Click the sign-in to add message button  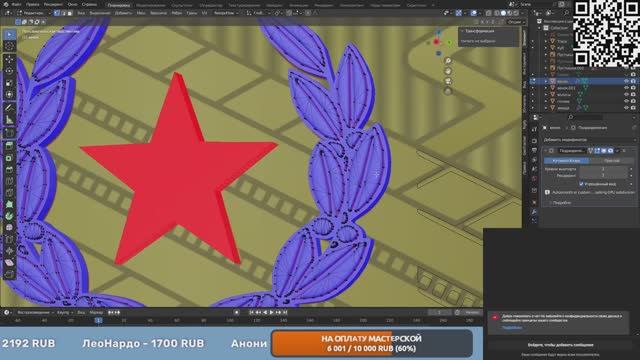pos(560,345)
